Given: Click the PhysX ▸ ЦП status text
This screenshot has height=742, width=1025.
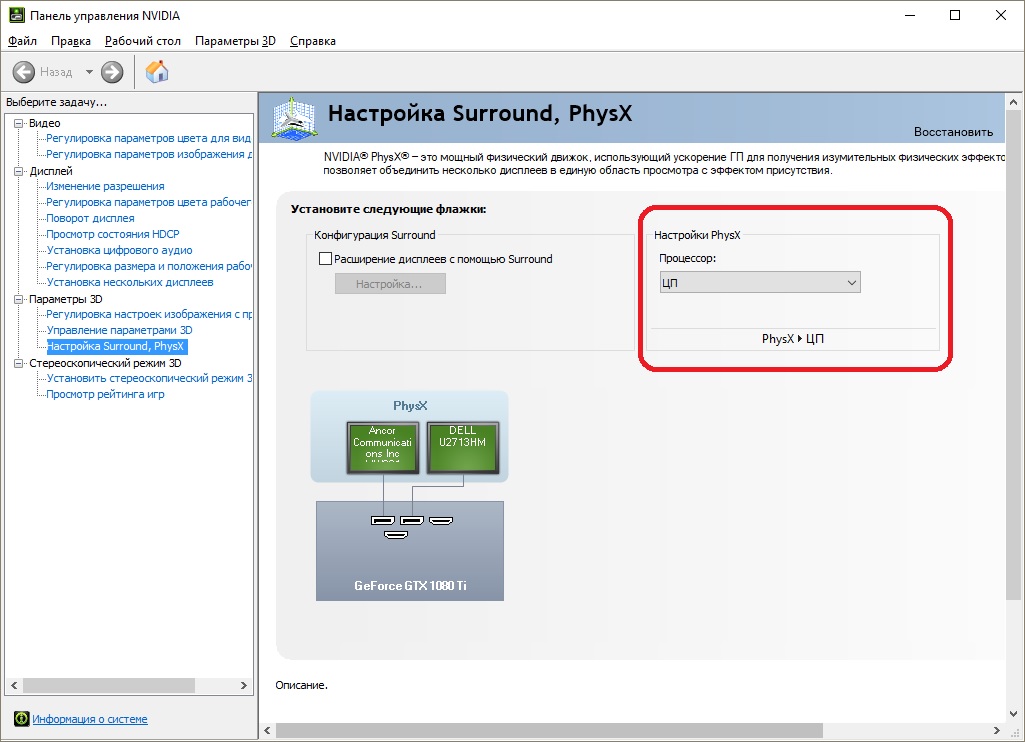Looking at the screenshot, I should (x=792, y=339).
